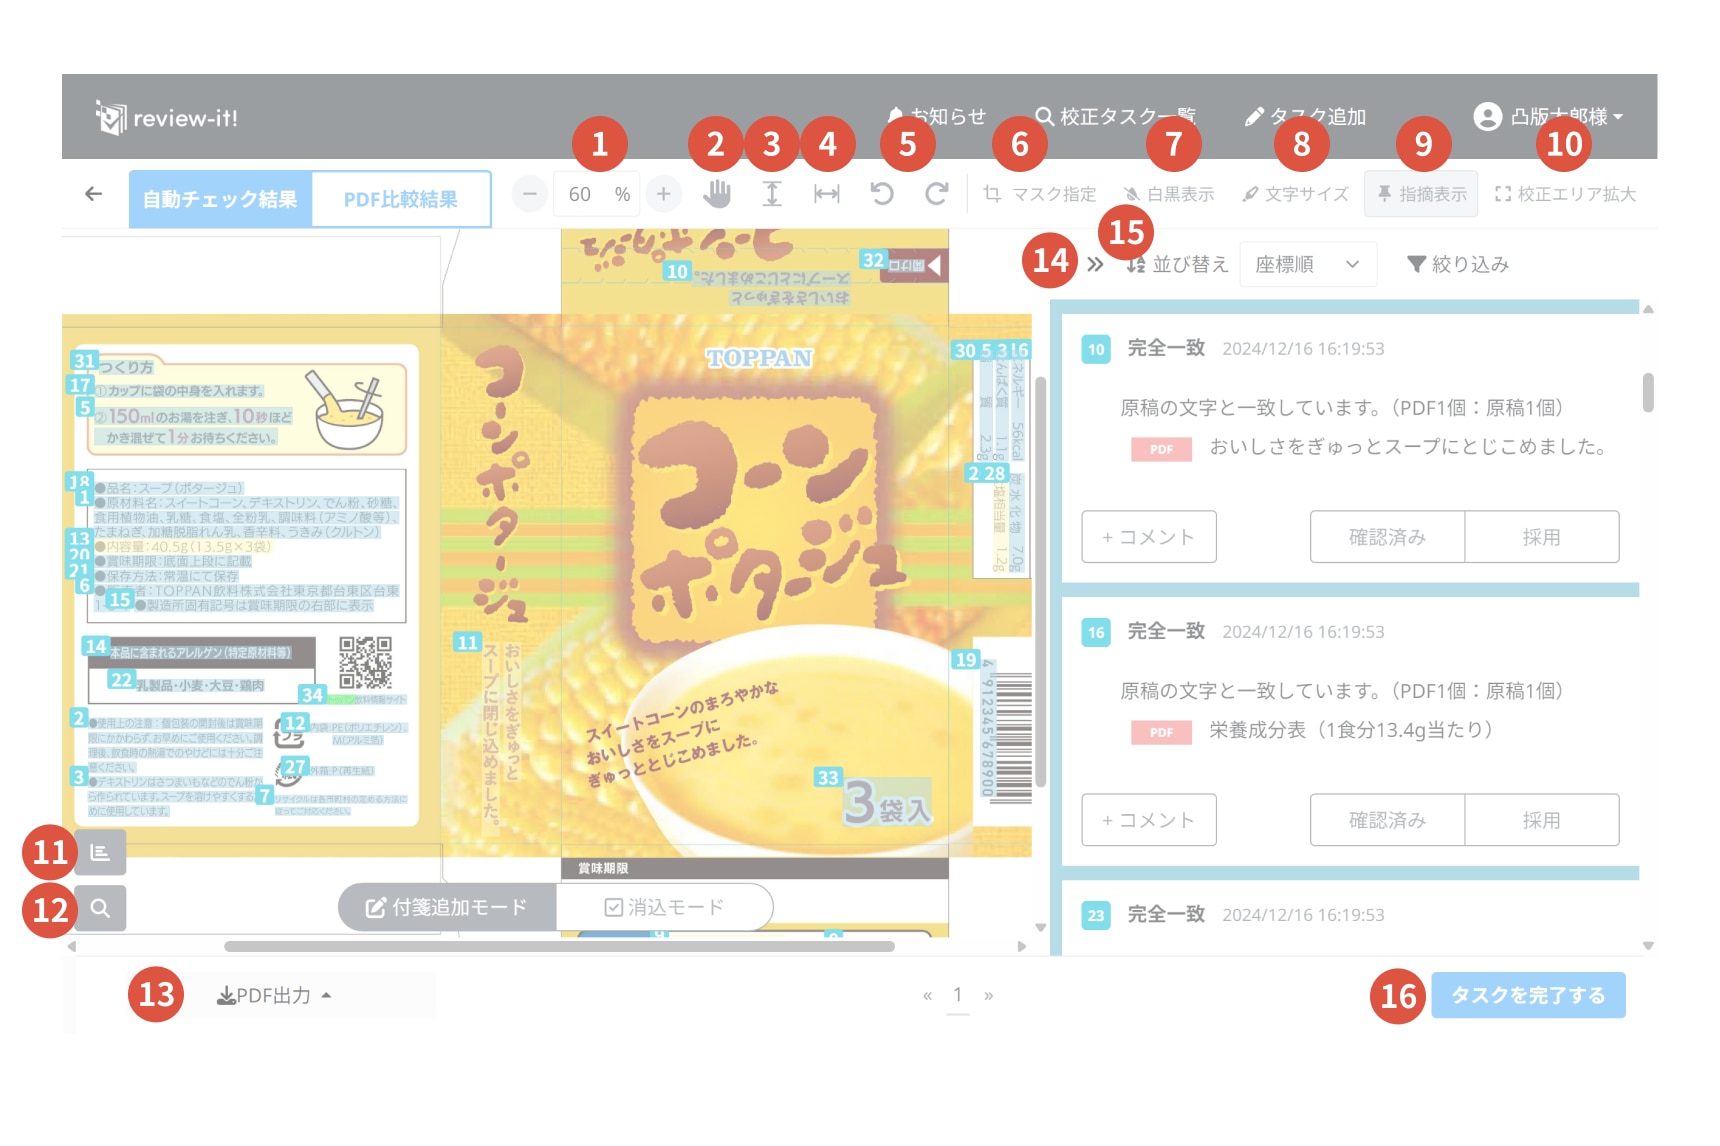Click the zoom in plus button
The height and width of the screenshot is (1146, 1720).
pyautogui.click(x=663, y=194)
